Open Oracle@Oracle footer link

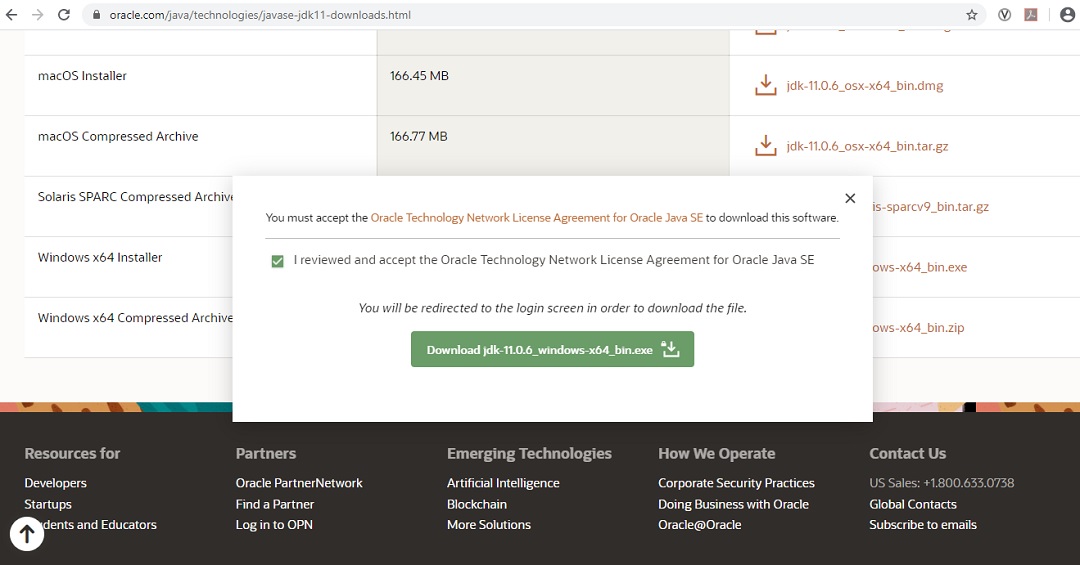[700, 525]
